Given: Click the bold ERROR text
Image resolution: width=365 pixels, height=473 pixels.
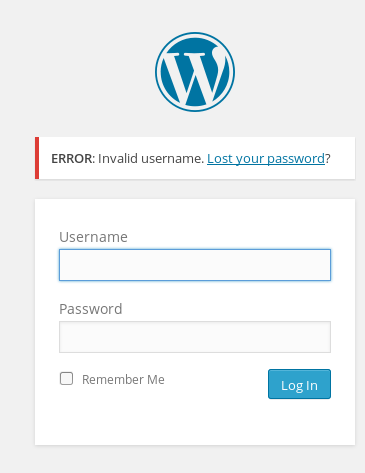Looking at the screenshot, I should pyautogui.click(x=71, y=159).
